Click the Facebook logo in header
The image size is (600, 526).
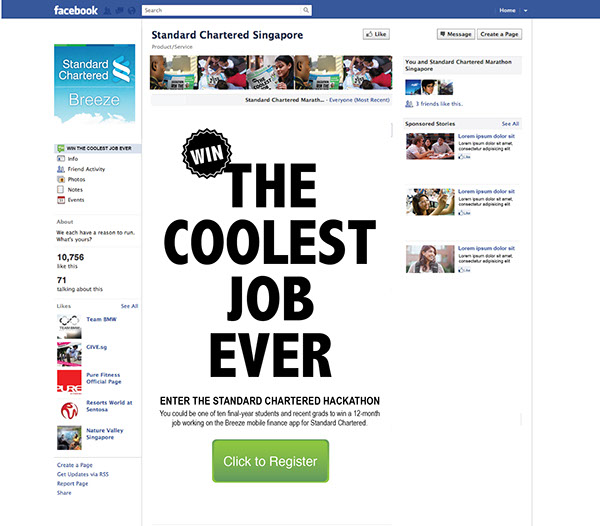(x=75, y=10)
